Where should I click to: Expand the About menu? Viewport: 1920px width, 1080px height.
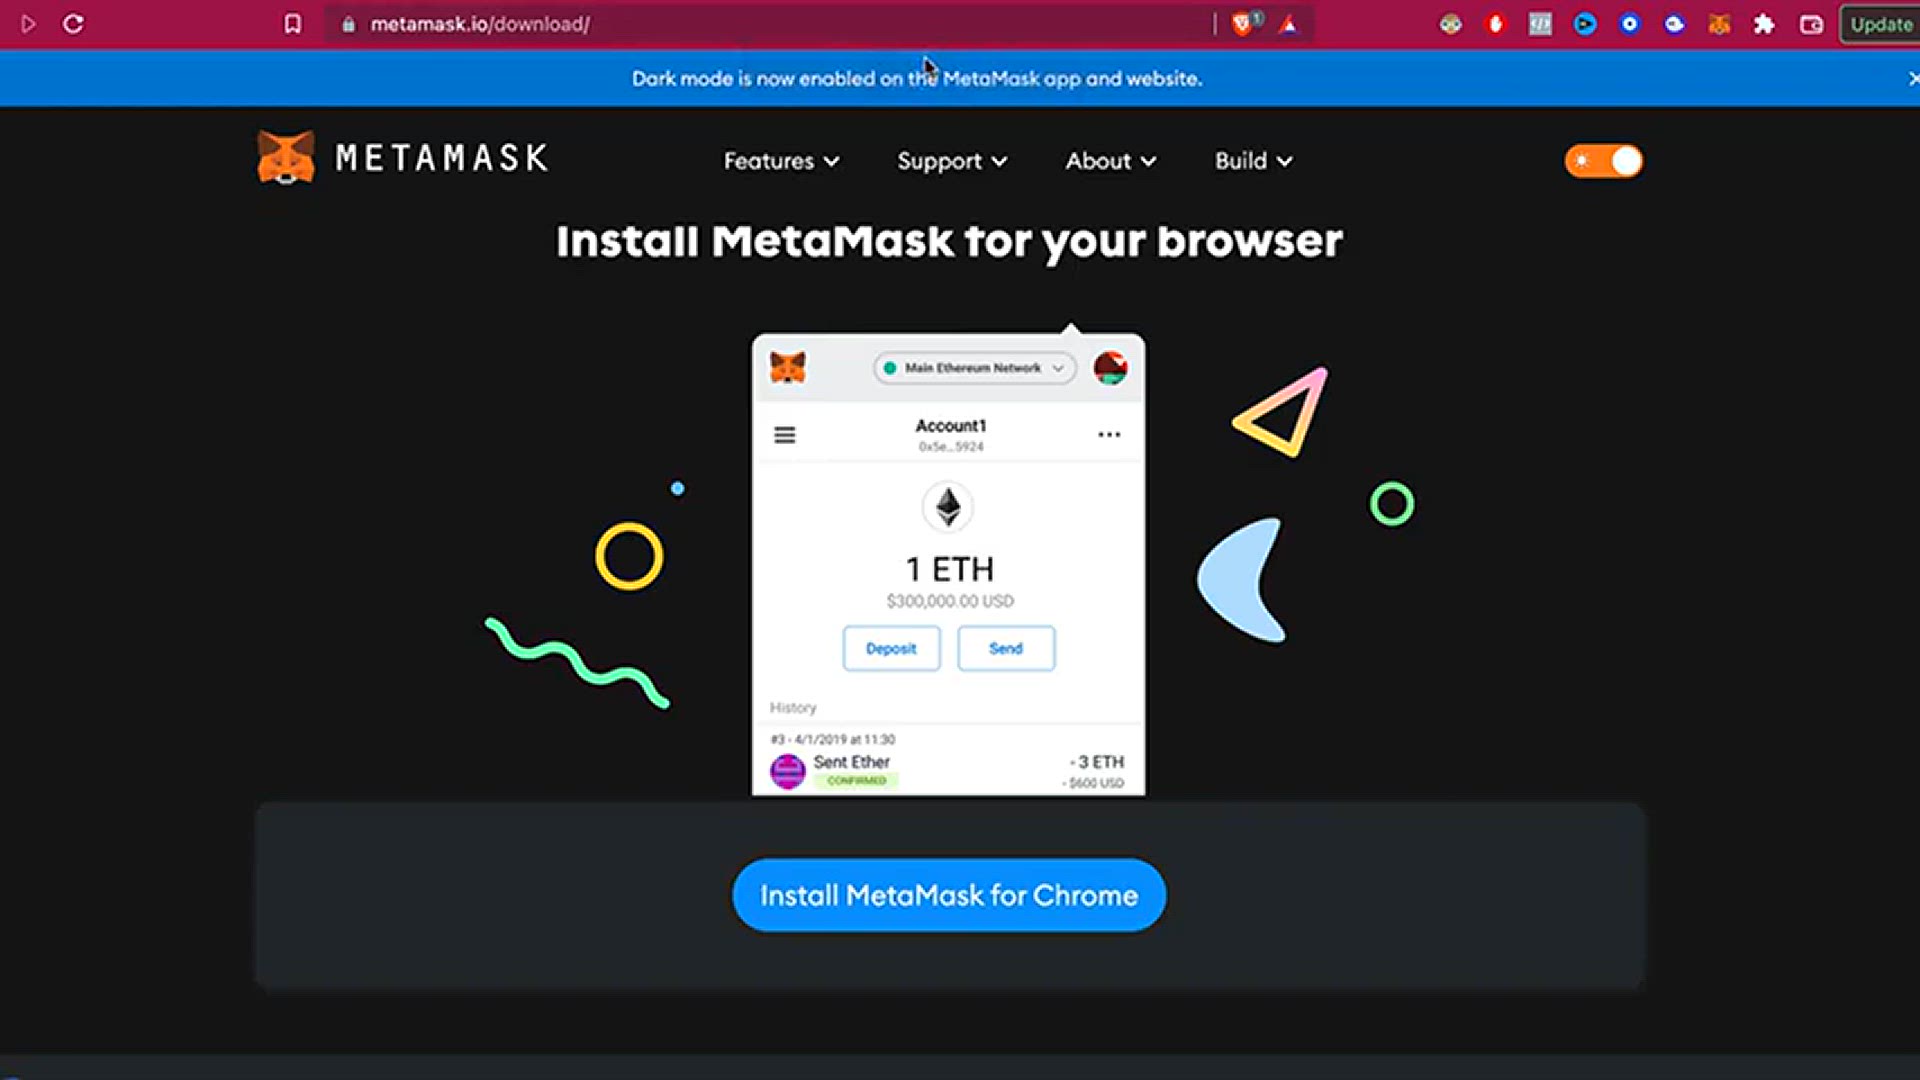(x=1111, y=161)
